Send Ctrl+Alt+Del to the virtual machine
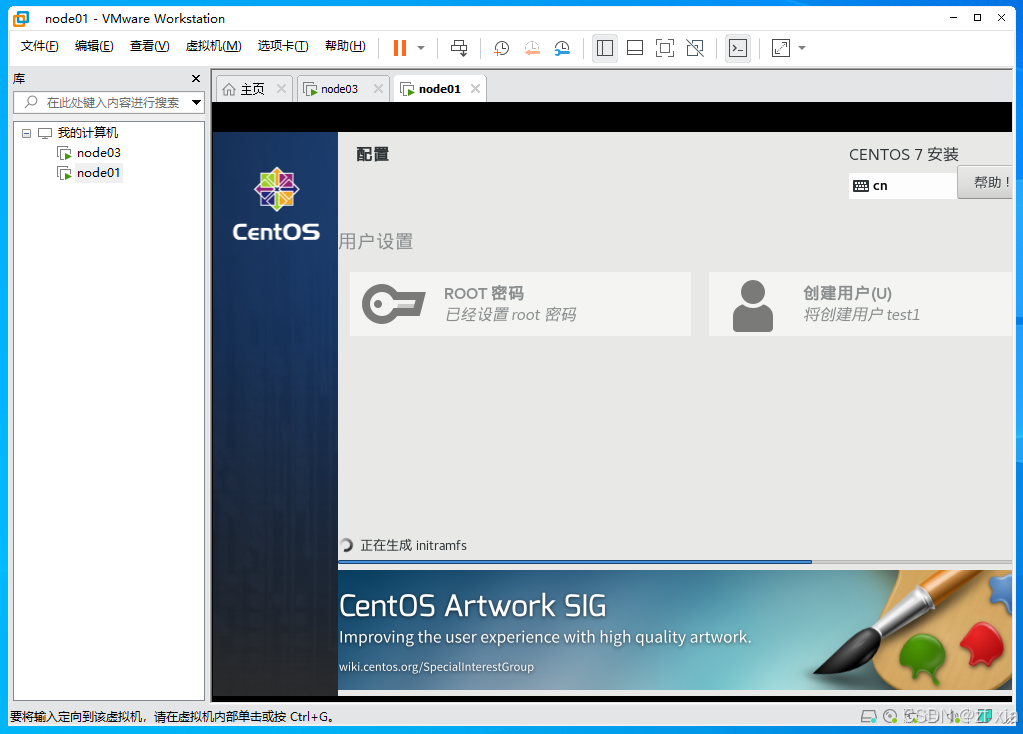1023x734 pixels. [459, 48]
